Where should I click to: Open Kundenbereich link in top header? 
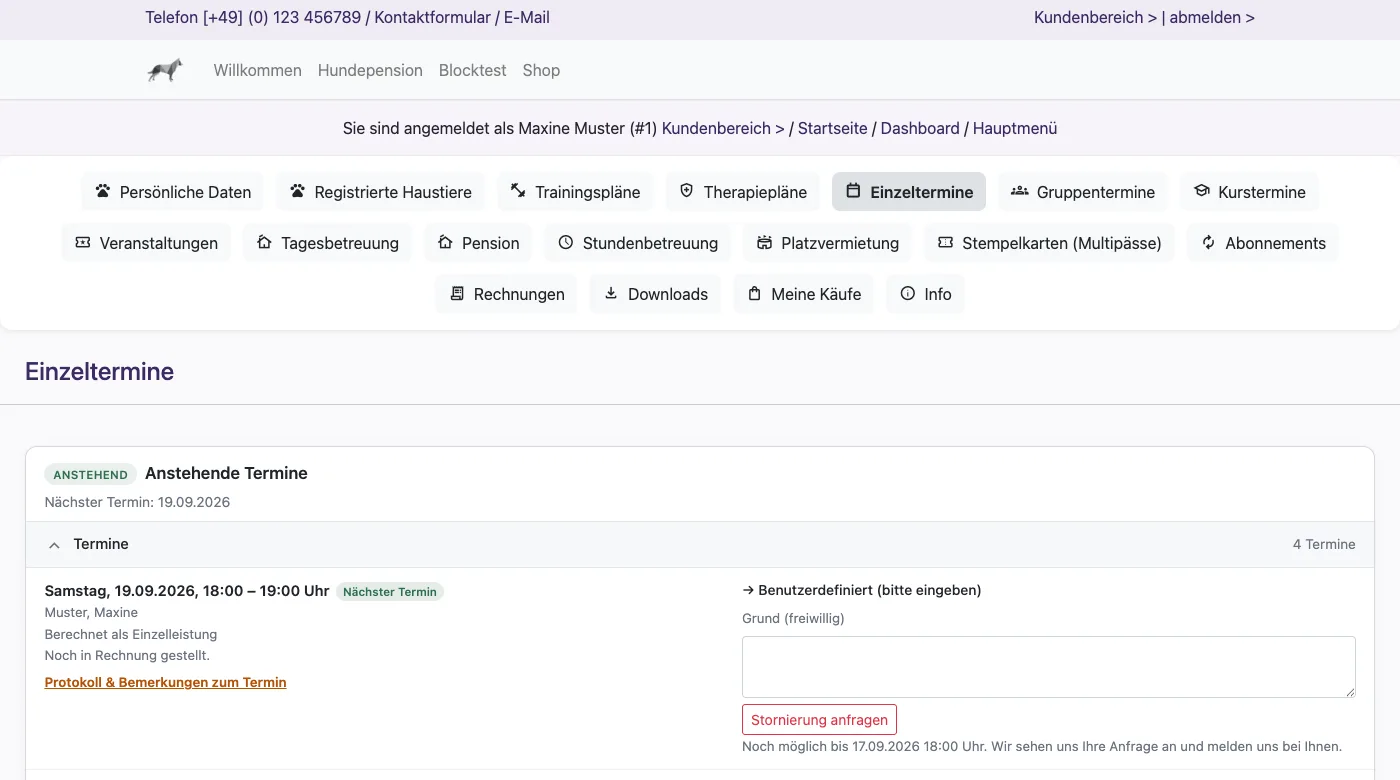pos(1095,17)
